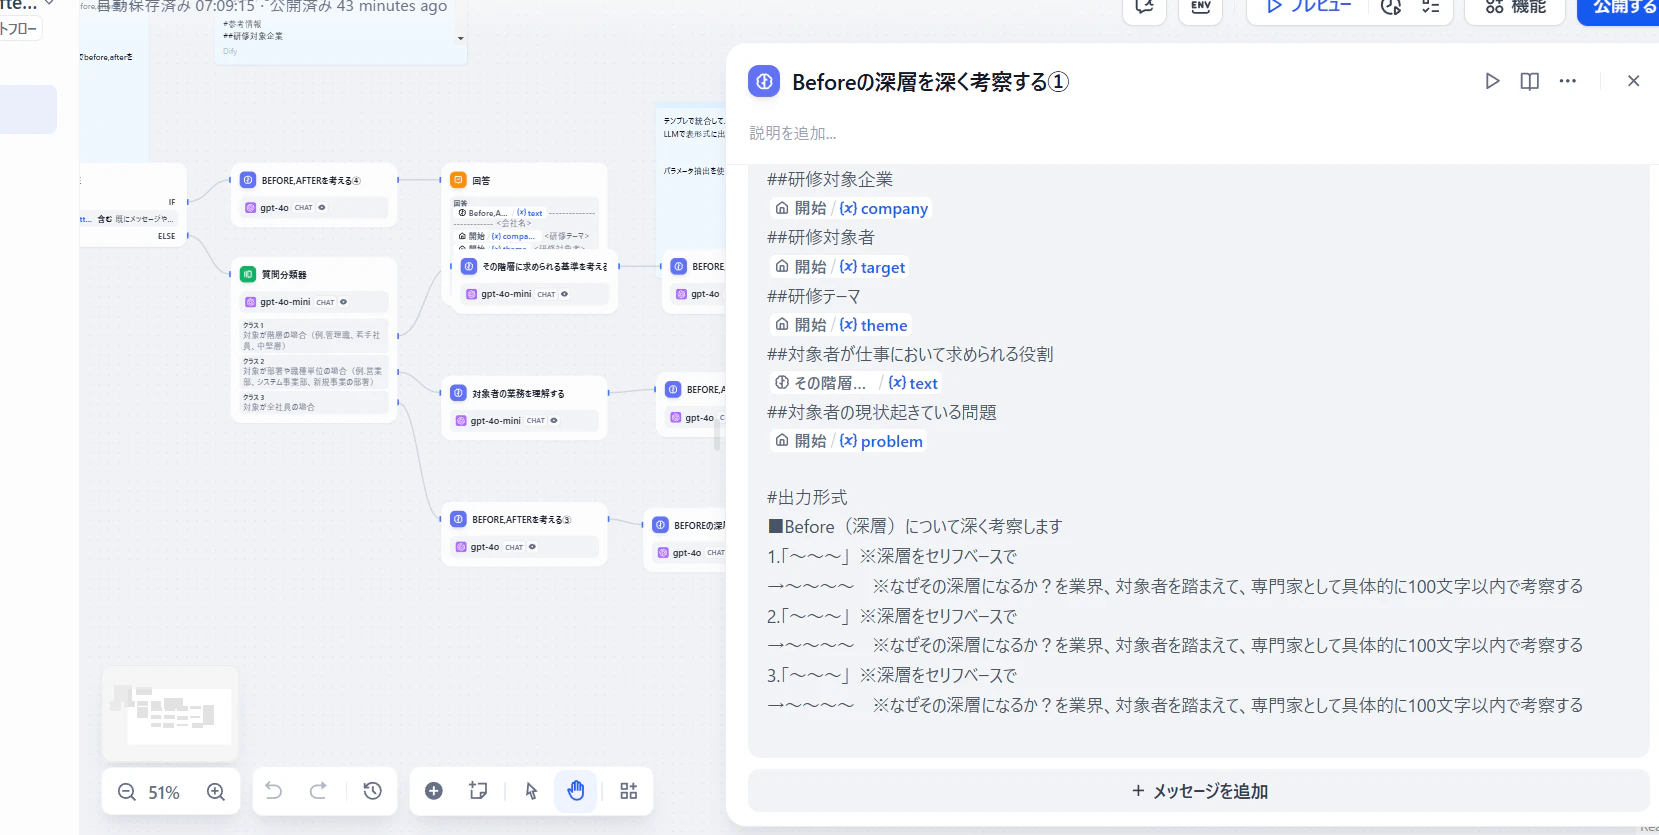The image size is (1659, 835).
Task: Open the version history clock icon
Action: 372,791
